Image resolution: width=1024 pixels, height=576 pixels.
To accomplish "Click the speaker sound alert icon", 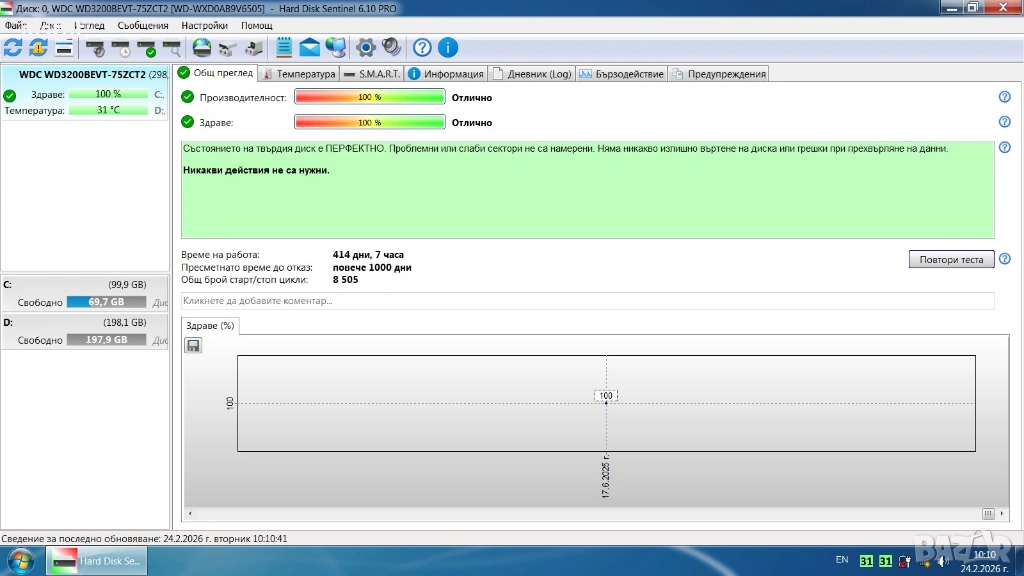I will 391,47.
